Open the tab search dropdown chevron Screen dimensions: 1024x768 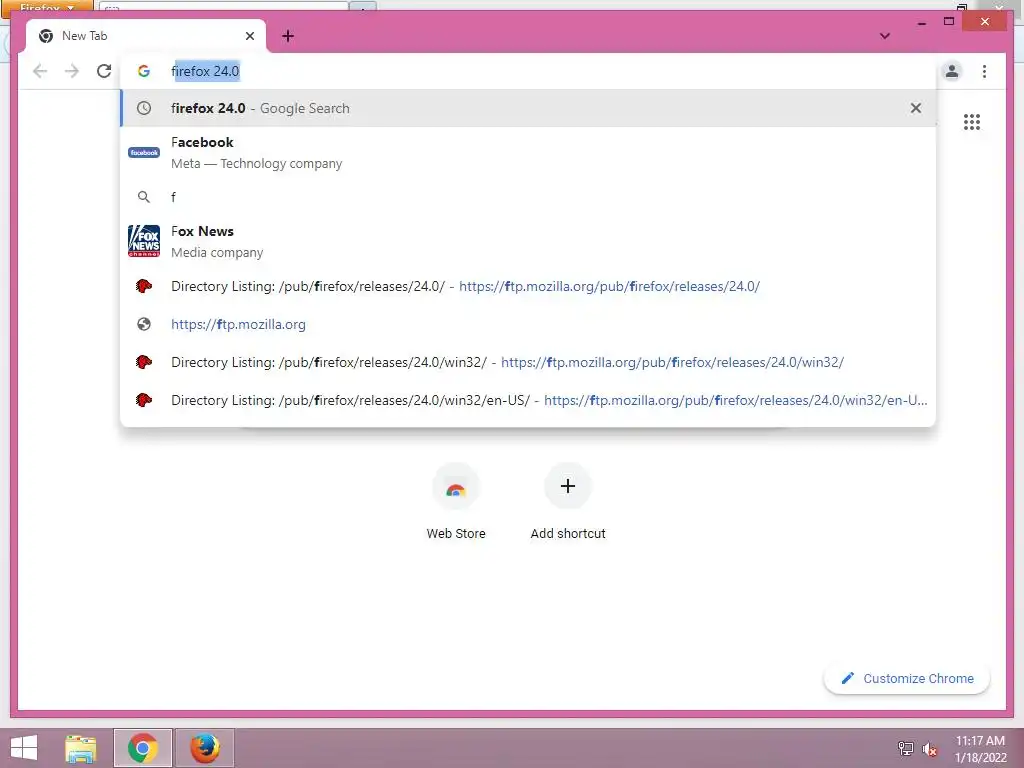point(885,36)
